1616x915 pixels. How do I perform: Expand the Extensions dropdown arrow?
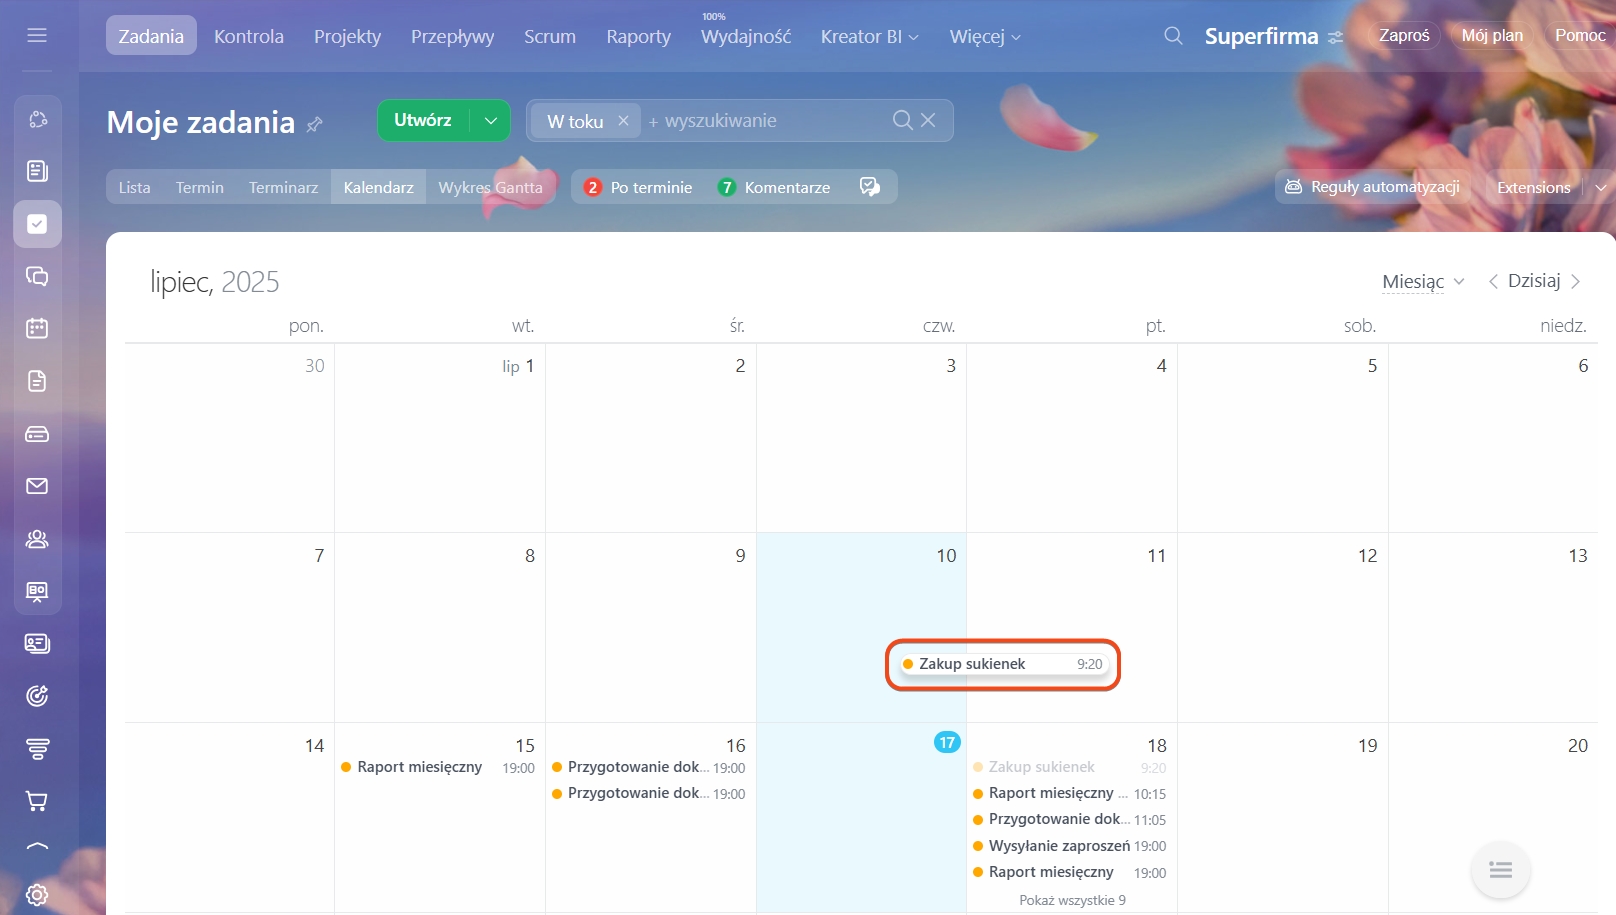1600,187
